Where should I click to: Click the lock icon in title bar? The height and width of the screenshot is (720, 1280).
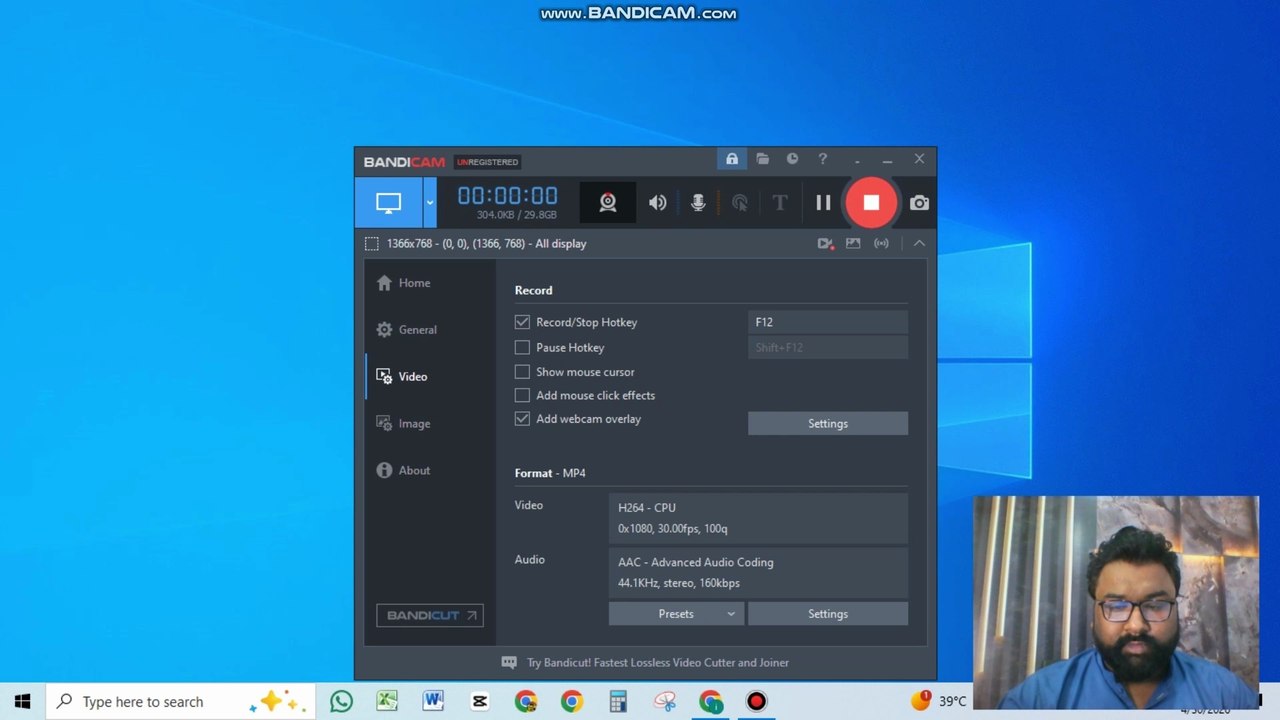click(732, 159)
